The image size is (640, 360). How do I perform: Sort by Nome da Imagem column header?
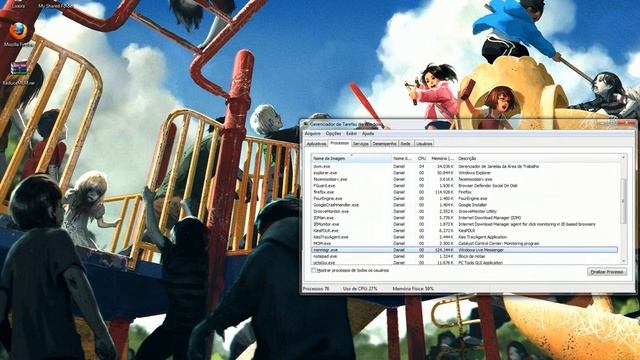coord(351,158)
